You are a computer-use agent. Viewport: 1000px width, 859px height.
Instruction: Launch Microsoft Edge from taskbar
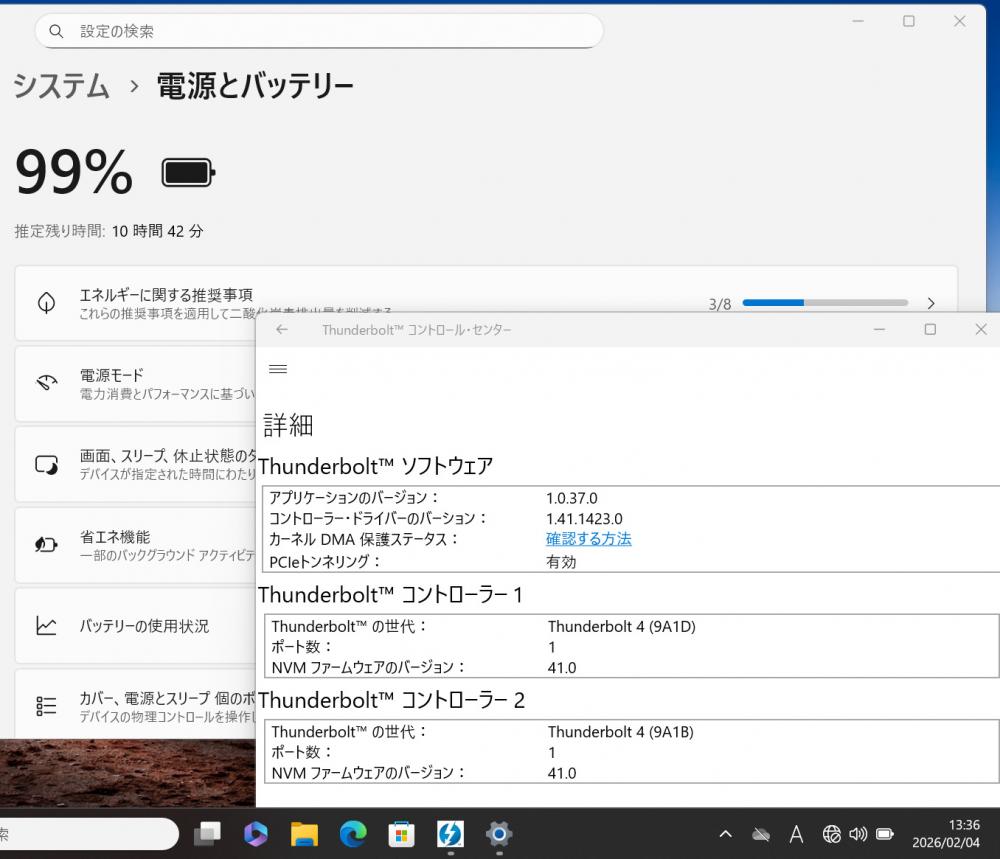click(353, 833)
